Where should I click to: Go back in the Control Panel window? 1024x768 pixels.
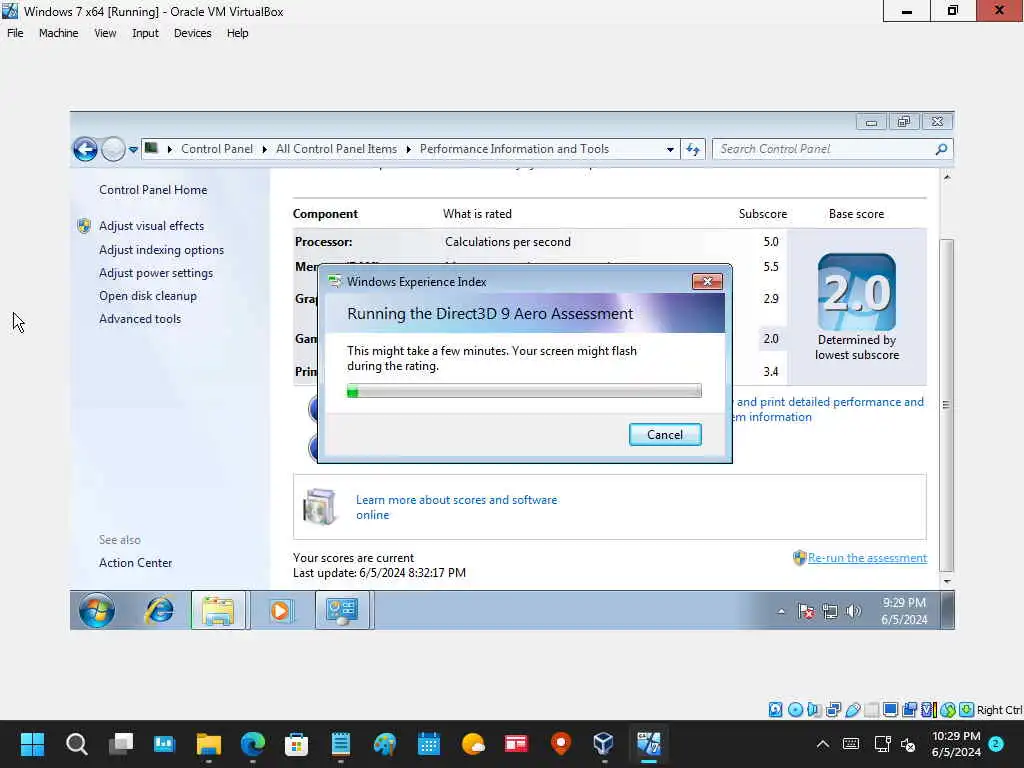(x=85, y=149)
